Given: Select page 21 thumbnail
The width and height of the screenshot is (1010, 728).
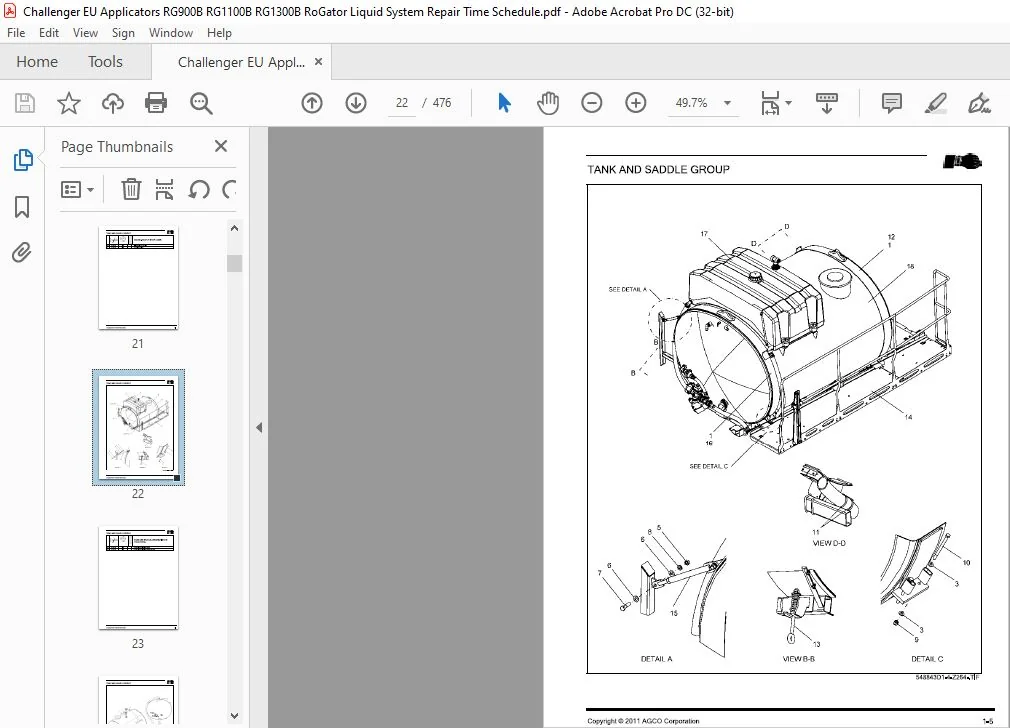Looking at the screenshot, I should click(138, 278).
